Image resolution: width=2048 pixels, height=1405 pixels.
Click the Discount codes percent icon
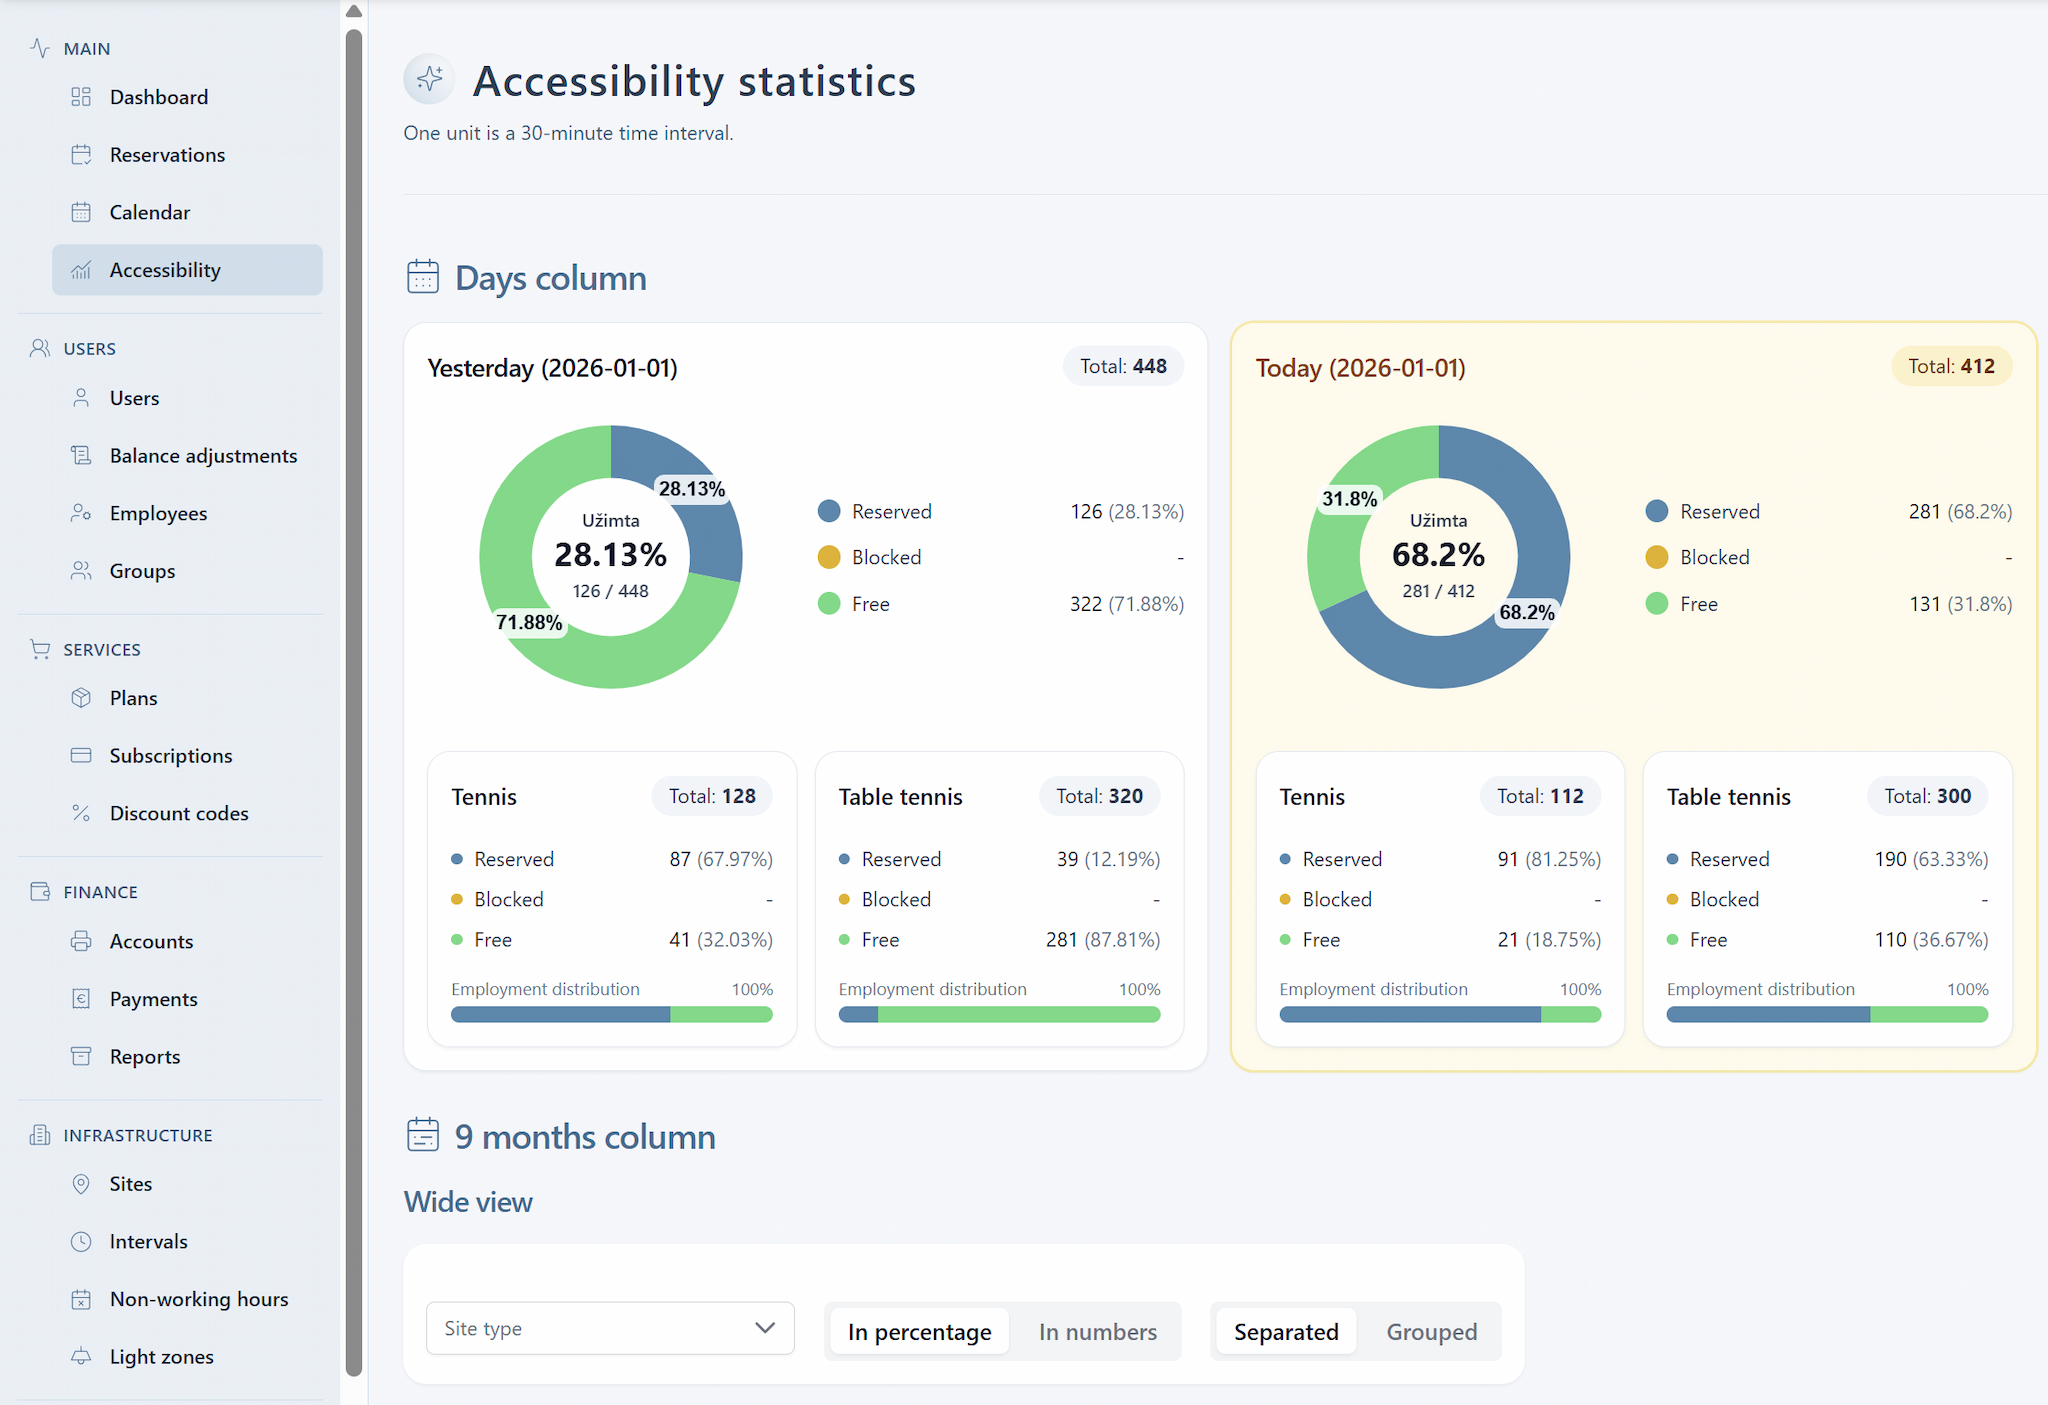point(81,813)
